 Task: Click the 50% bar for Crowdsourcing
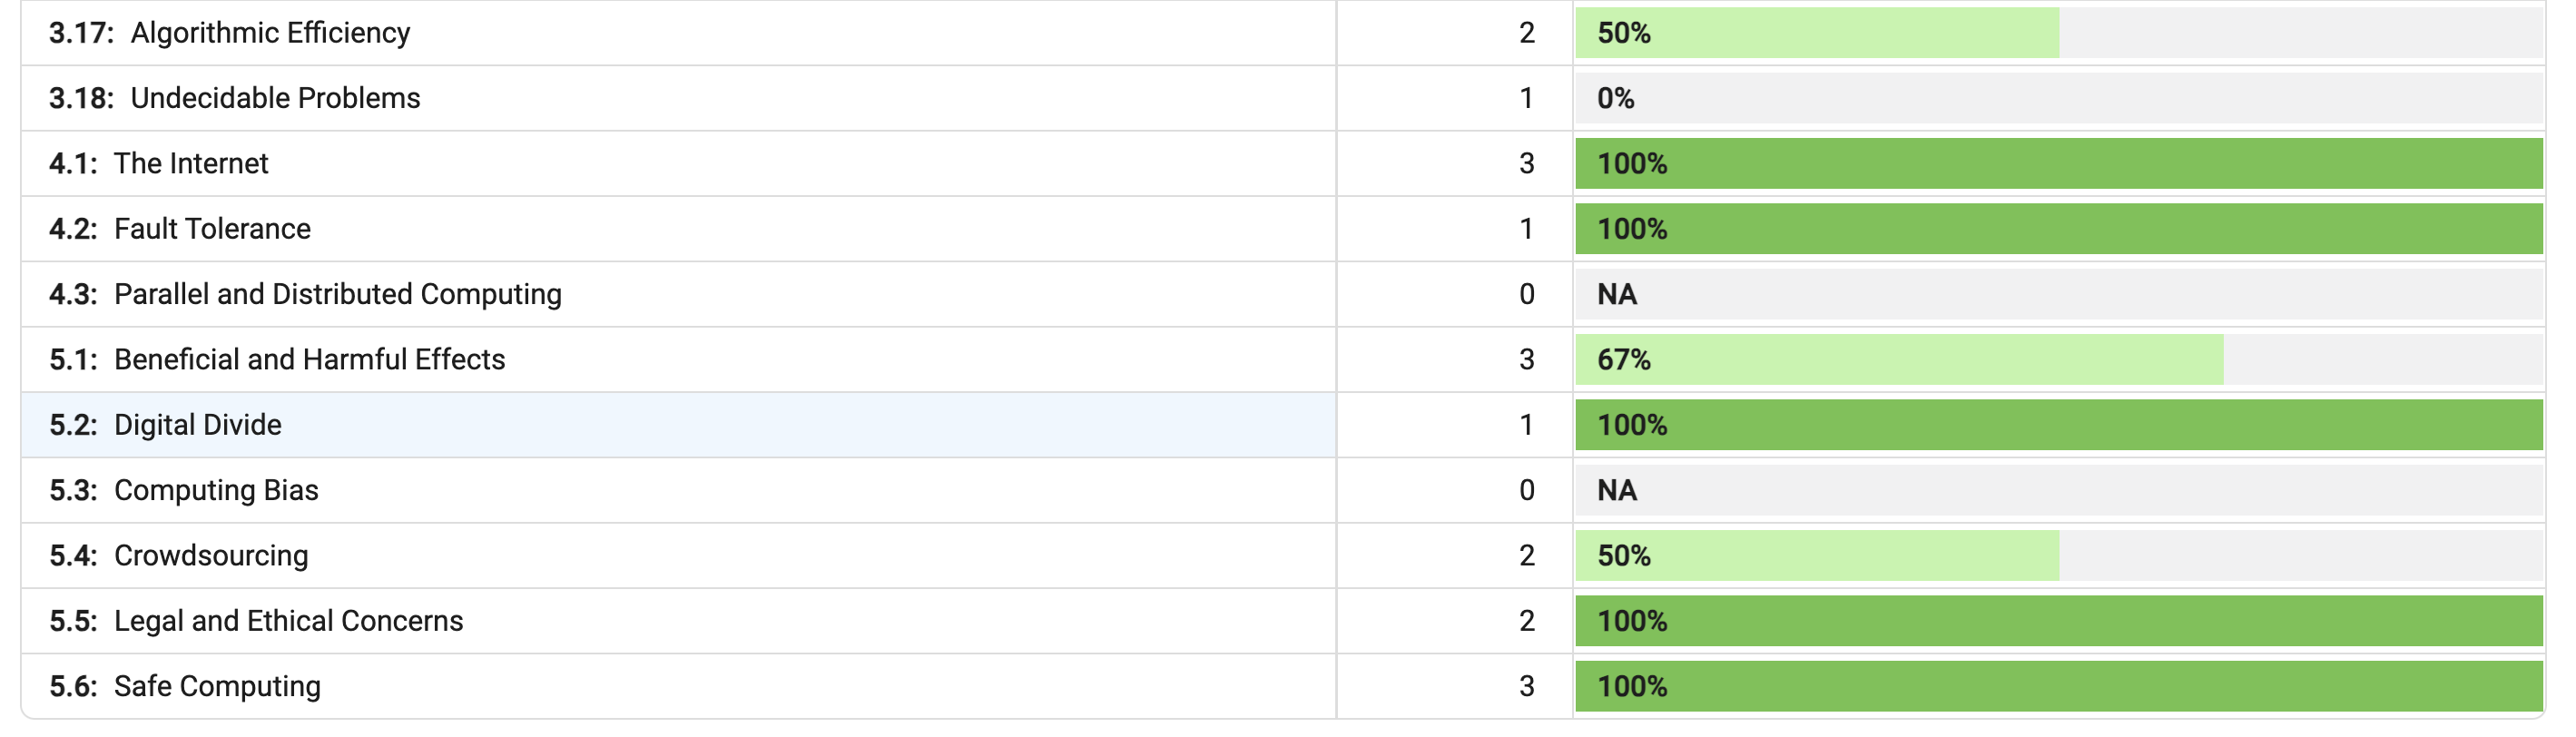pos(2059,555)
